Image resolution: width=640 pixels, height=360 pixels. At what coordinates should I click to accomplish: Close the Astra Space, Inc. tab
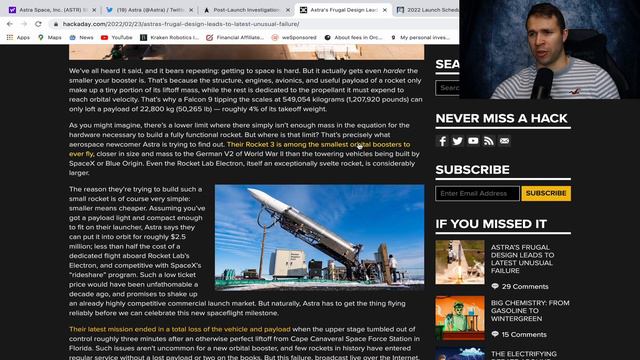(x=94, y=10)
